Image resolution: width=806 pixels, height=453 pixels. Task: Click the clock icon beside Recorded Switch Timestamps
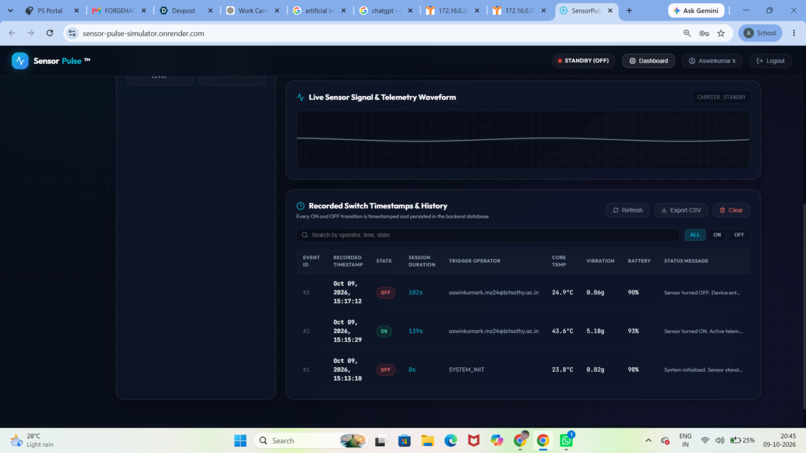[301, 206]
